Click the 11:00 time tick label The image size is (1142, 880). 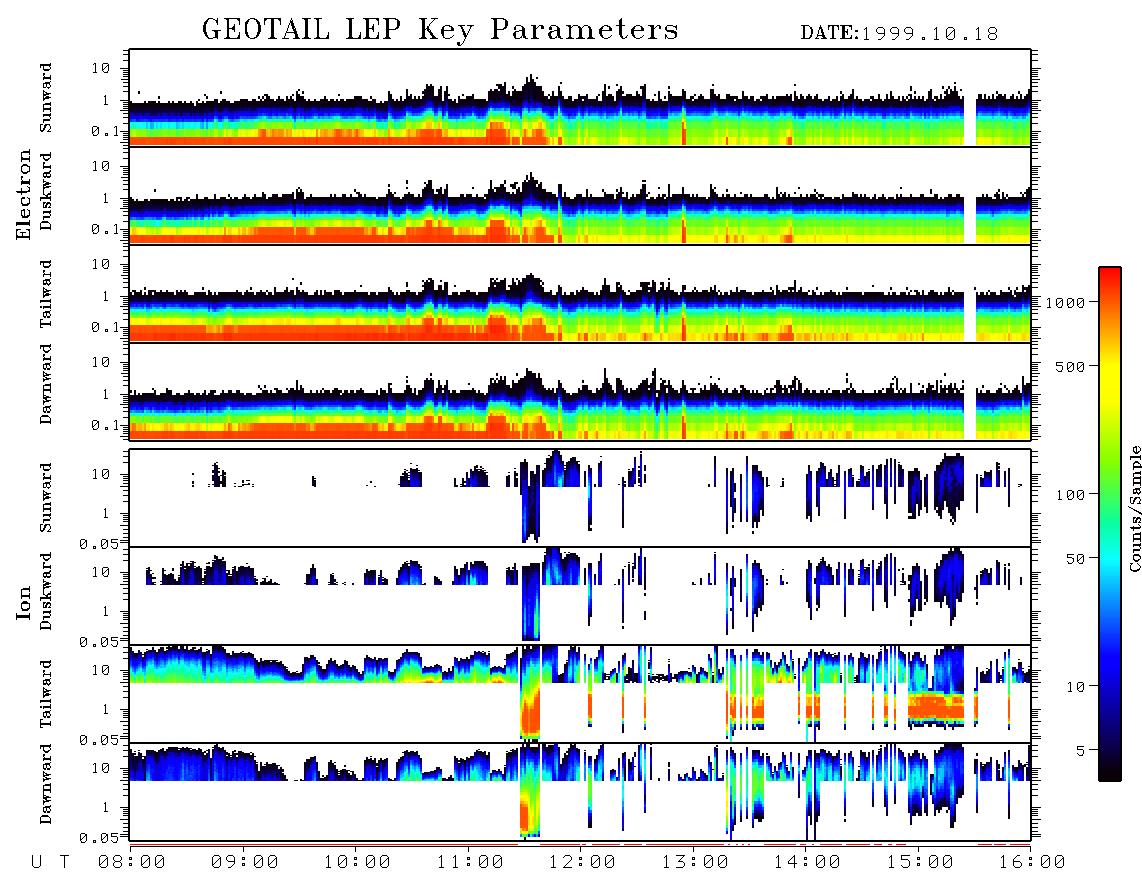(470, 863)
